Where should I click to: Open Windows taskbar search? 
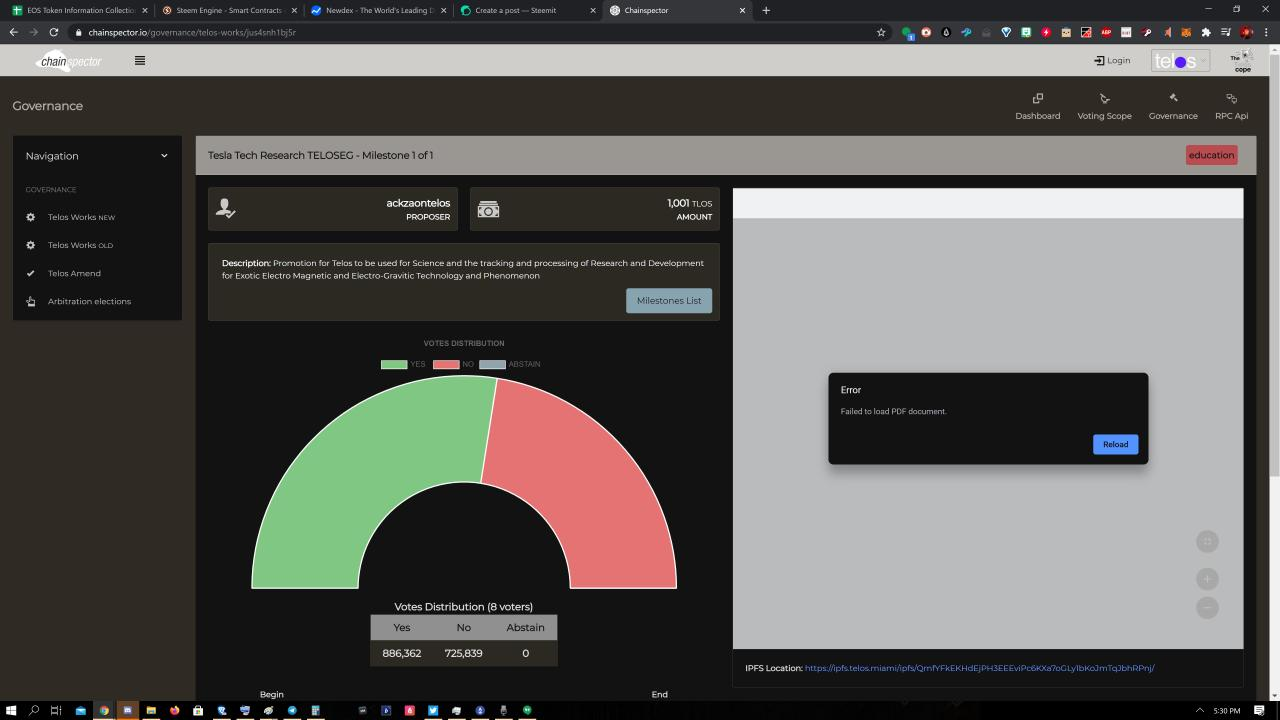pyautogui.click(x=33, y=711)
